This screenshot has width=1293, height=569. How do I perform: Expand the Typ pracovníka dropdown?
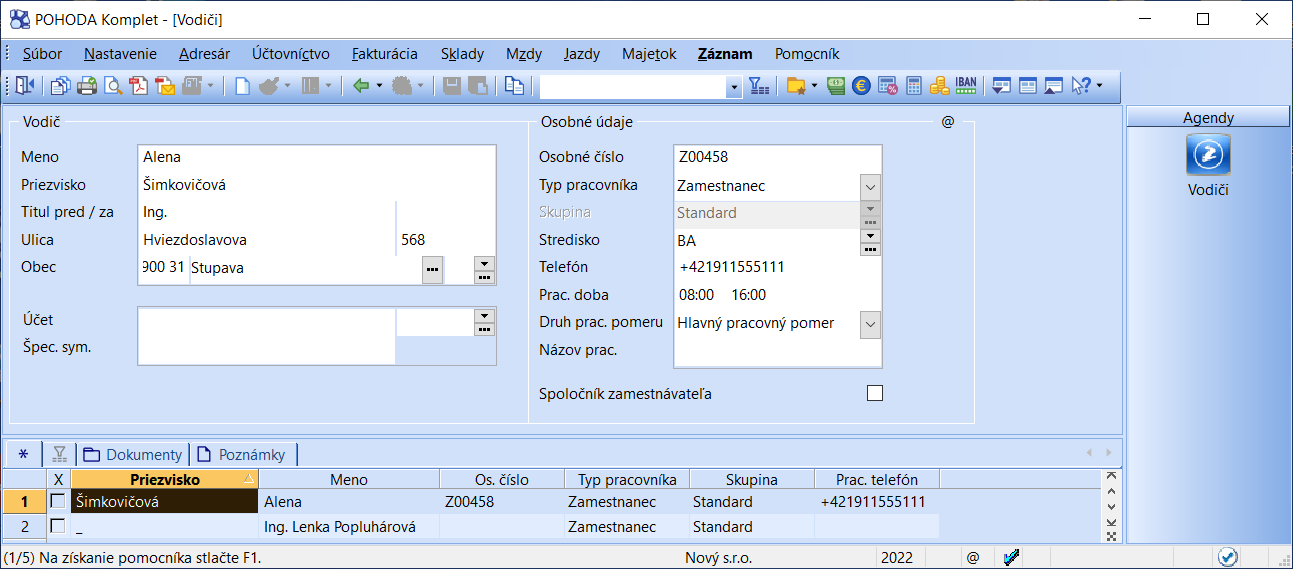point(870,186)
